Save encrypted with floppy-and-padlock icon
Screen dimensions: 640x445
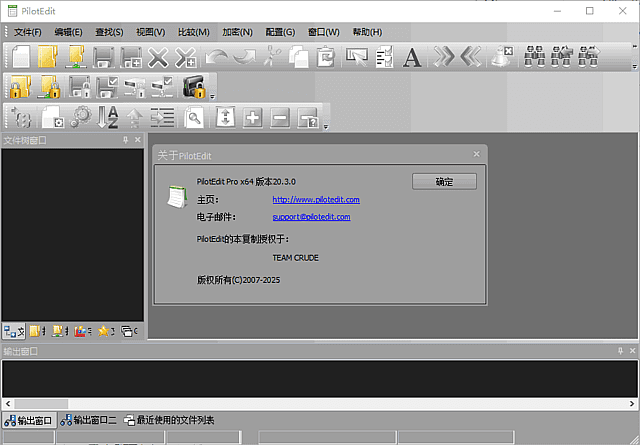pyautogui.click(x=80, y=87)
